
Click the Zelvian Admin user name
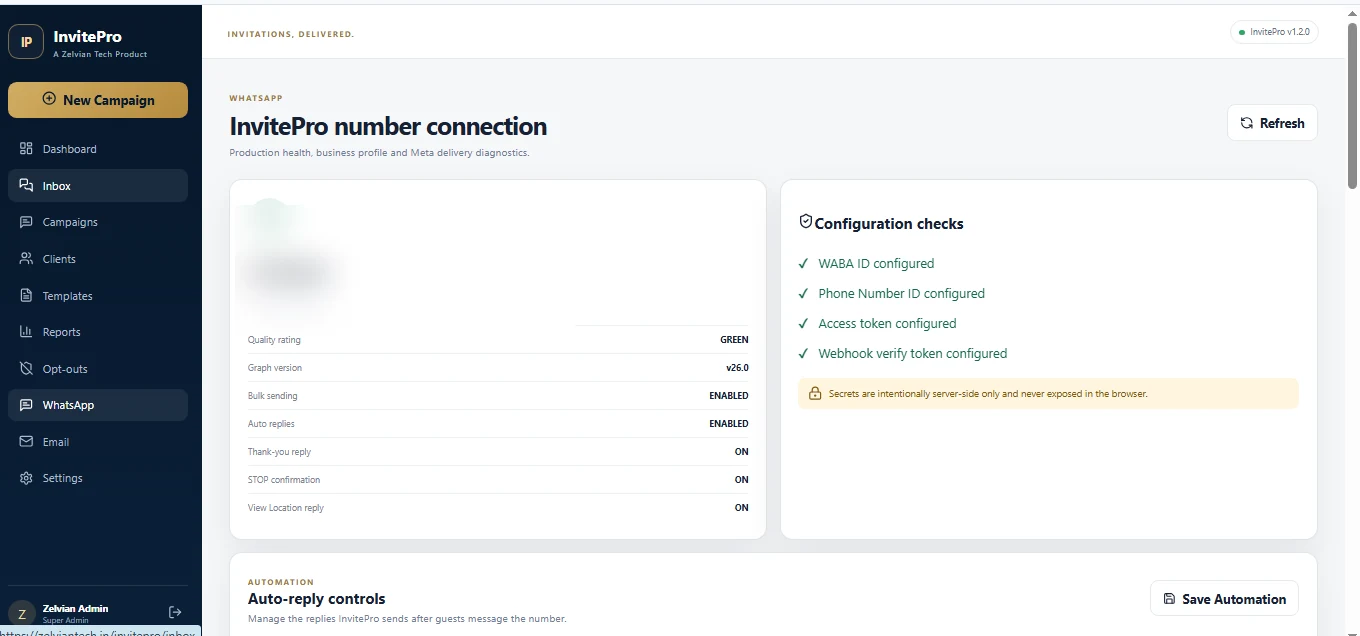[x=75, y=608]
